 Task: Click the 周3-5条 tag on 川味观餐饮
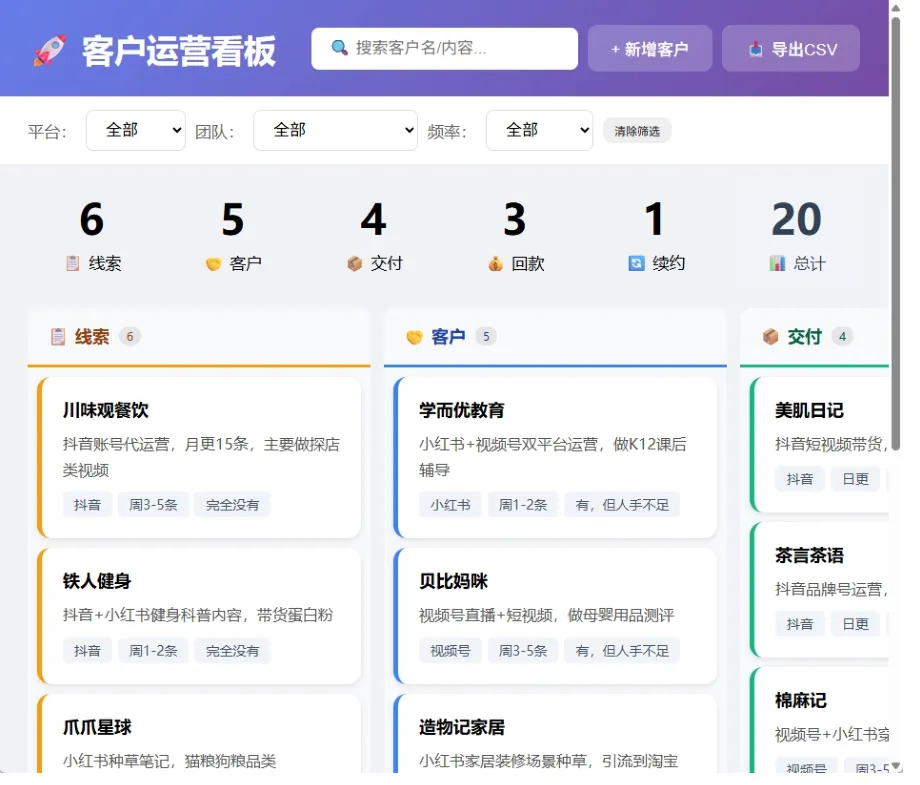click(x=153, y=505)
